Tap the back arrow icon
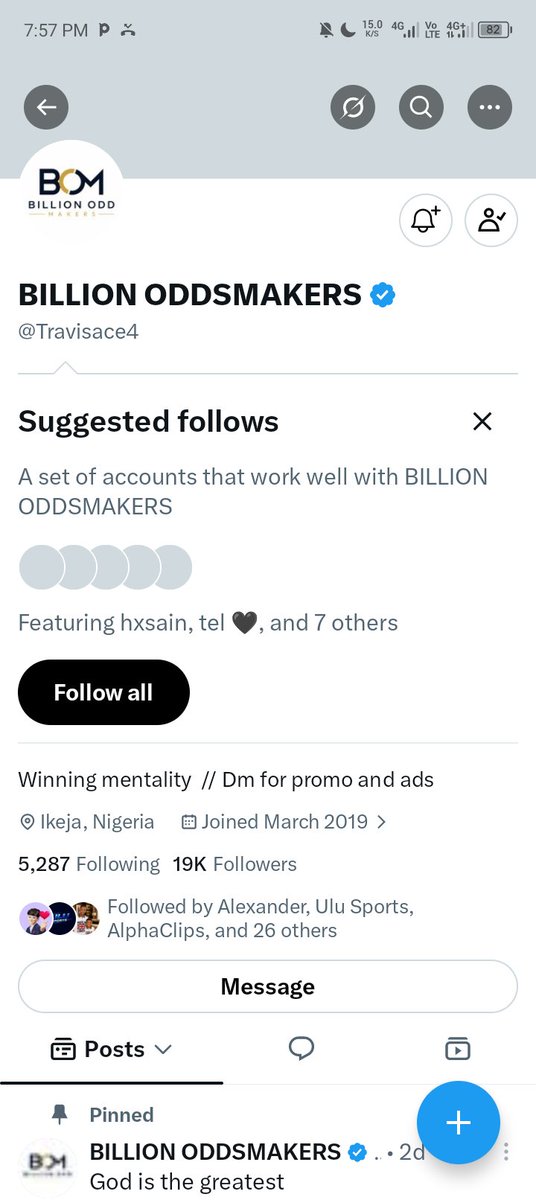 [46, 107]
